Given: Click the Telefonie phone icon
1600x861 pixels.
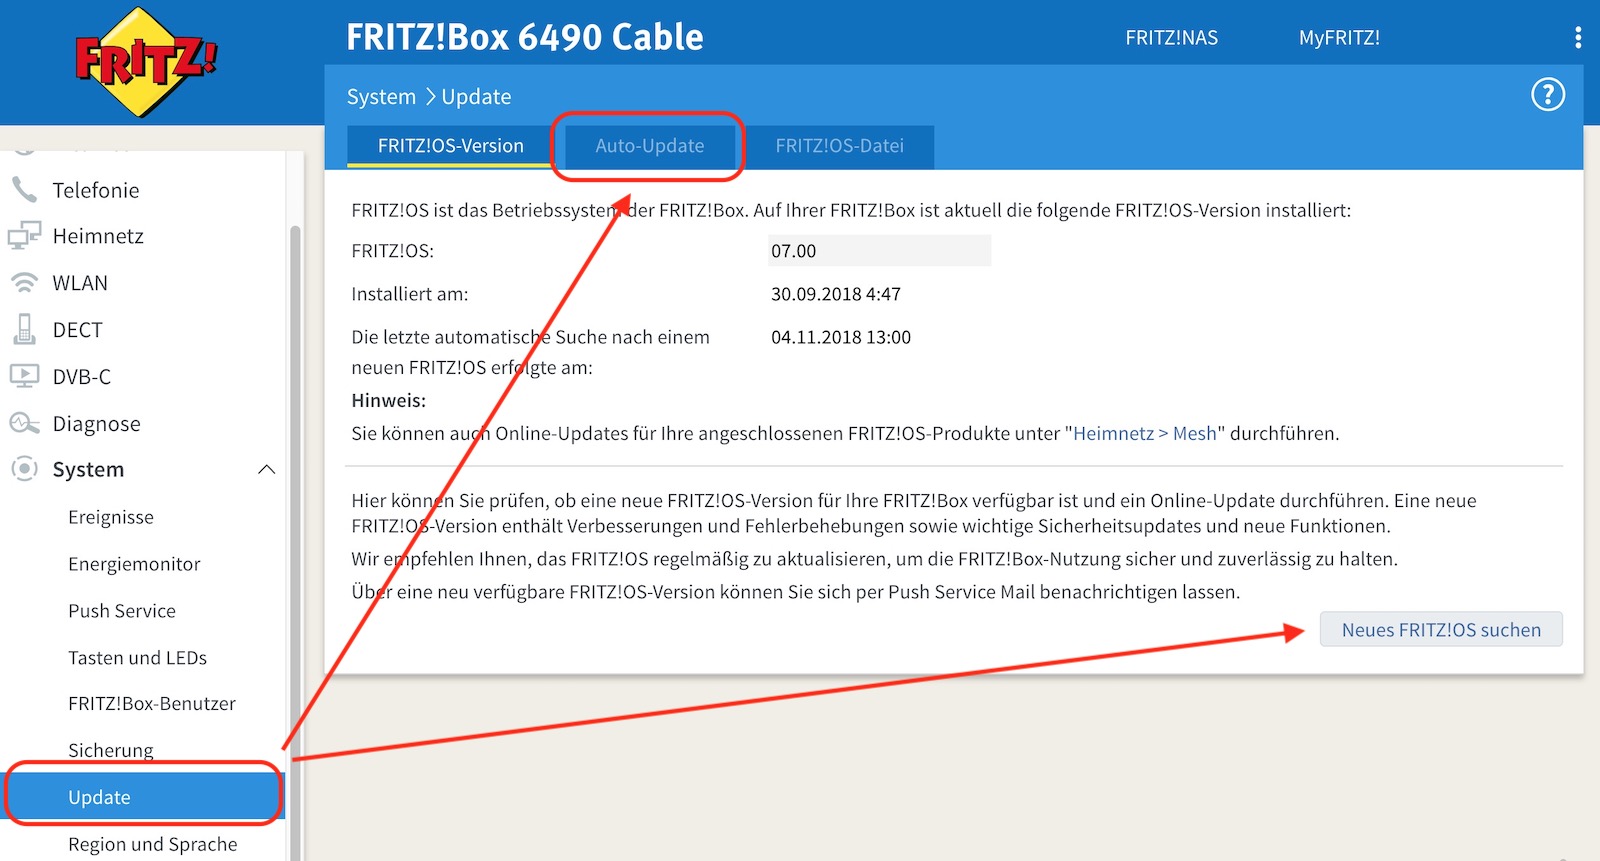Looking at the screenshot, I should [x=24, y=190].
